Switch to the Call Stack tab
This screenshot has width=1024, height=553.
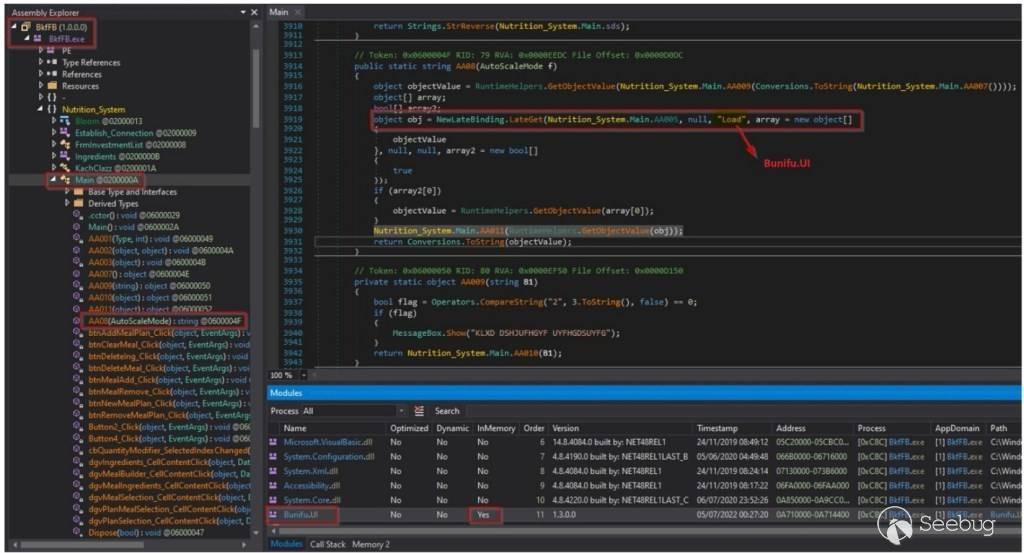[328, 544]
